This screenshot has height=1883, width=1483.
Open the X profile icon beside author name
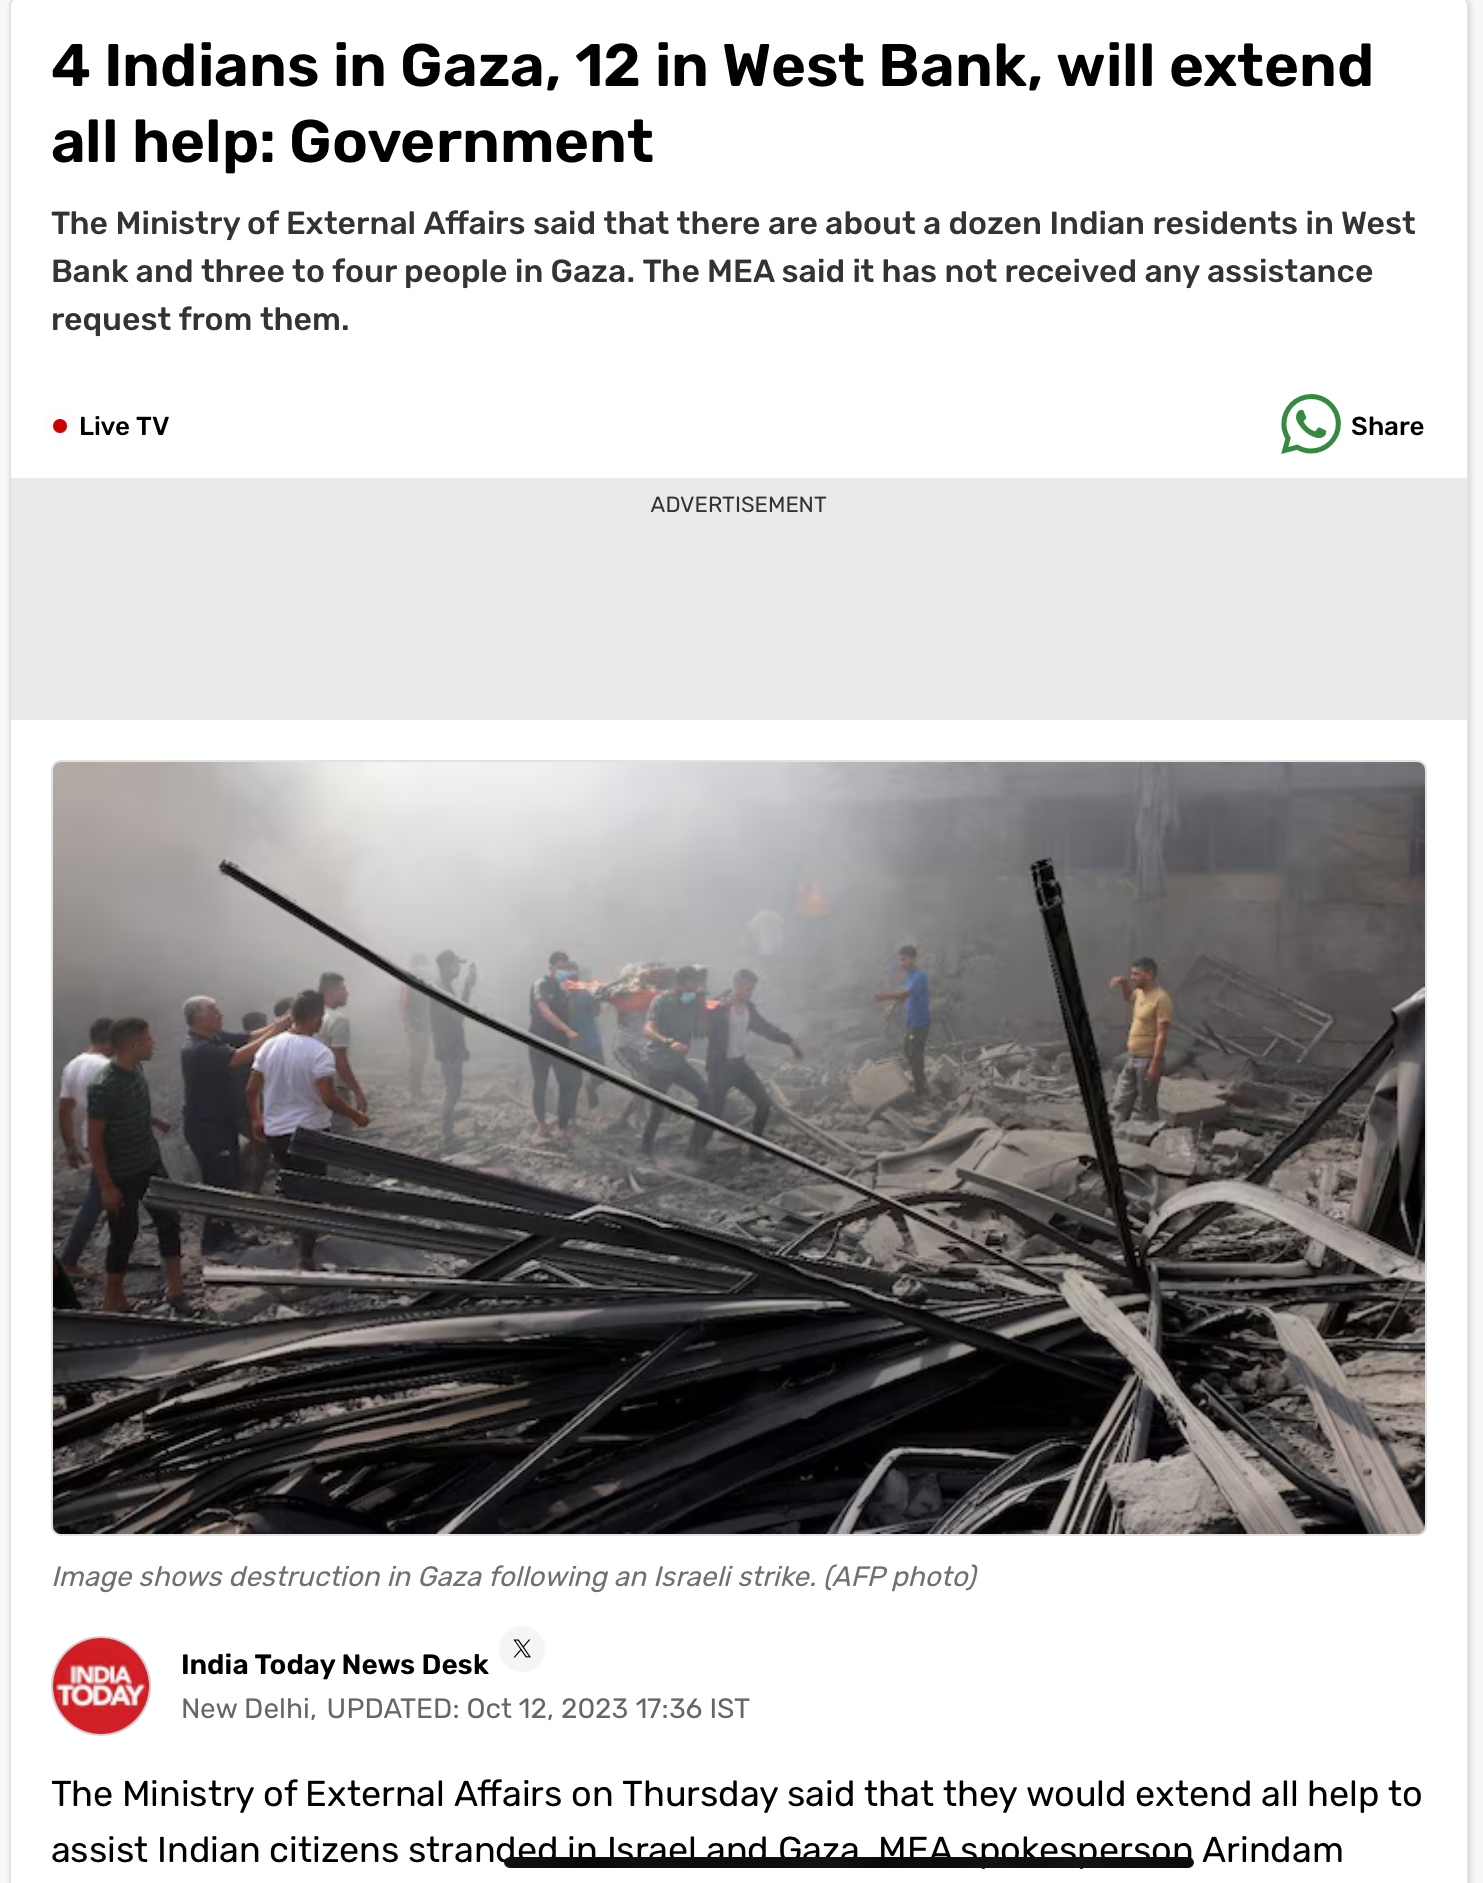coord(522,1649)
